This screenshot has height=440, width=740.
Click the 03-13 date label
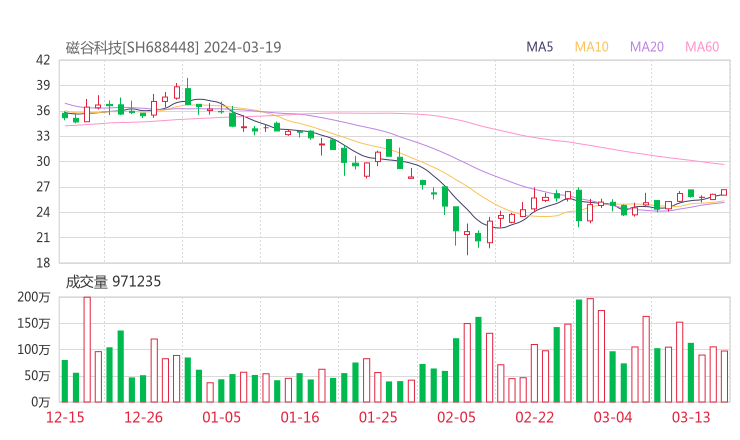[x=691, y=417]
